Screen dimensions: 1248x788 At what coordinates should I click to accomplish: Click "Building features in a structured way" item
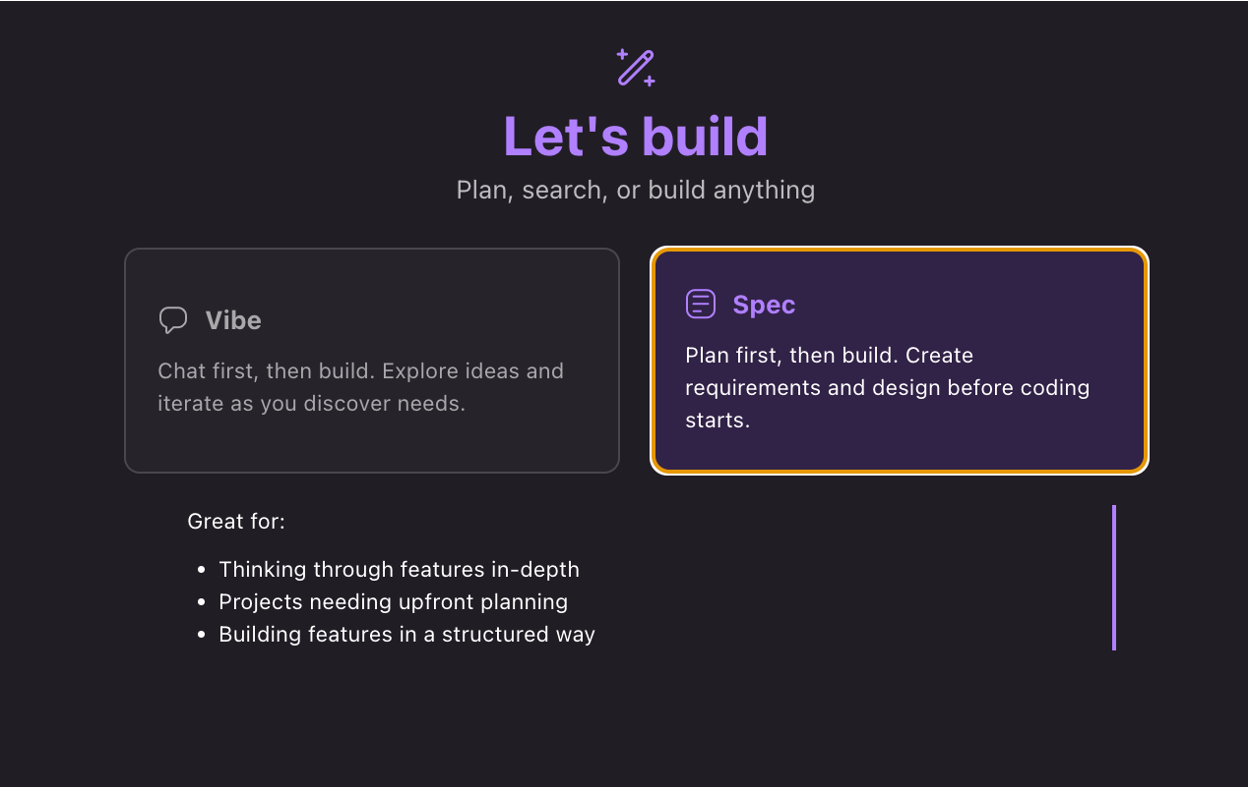[x=407, y=634]
